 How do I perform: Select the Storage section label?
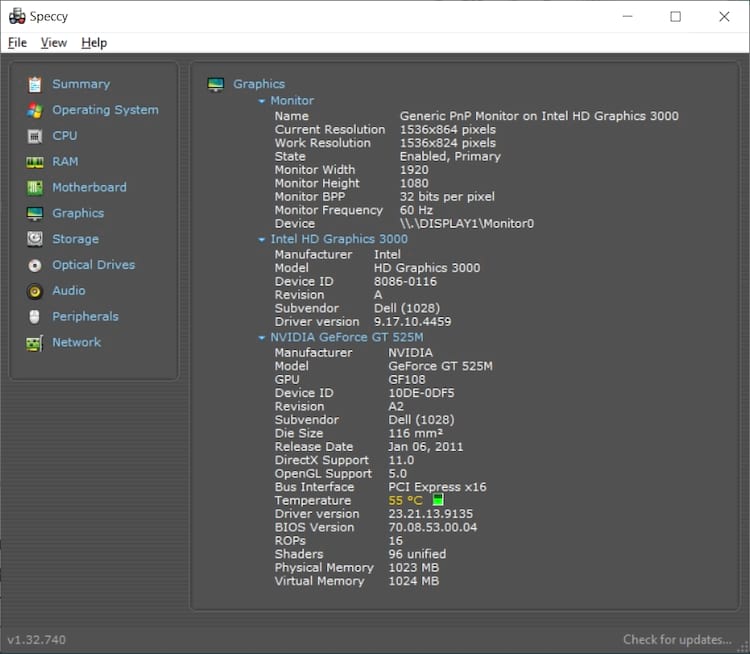pos(76,239)
